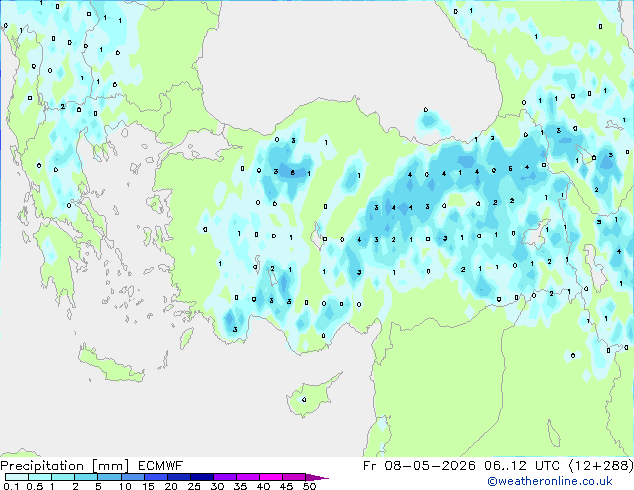Click the over-50 mm legend arrow tip
Viewport: 634px width, 490px height.
(317, 477)
